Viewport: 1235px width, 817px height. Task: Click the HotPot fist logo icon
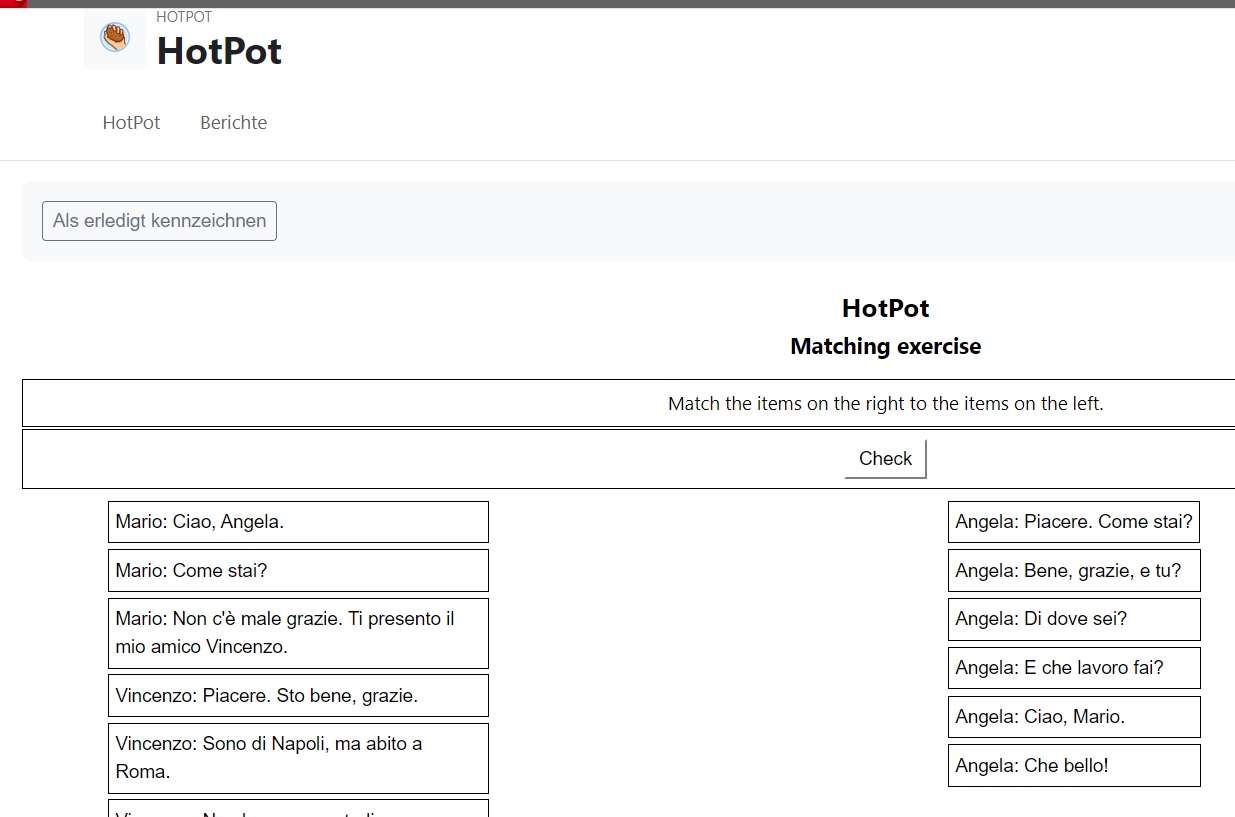point(114,40)
